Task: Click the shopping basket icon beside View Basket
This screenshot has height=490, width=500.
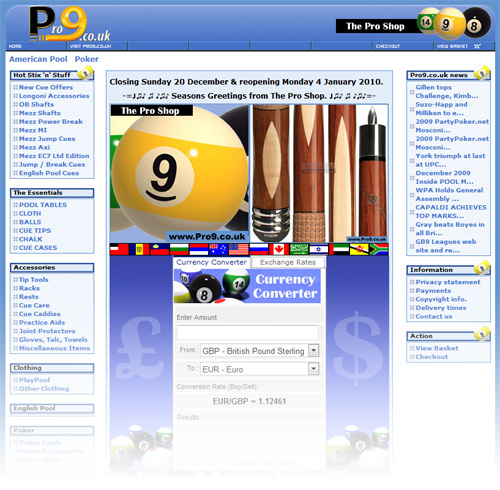Action: 477,46
